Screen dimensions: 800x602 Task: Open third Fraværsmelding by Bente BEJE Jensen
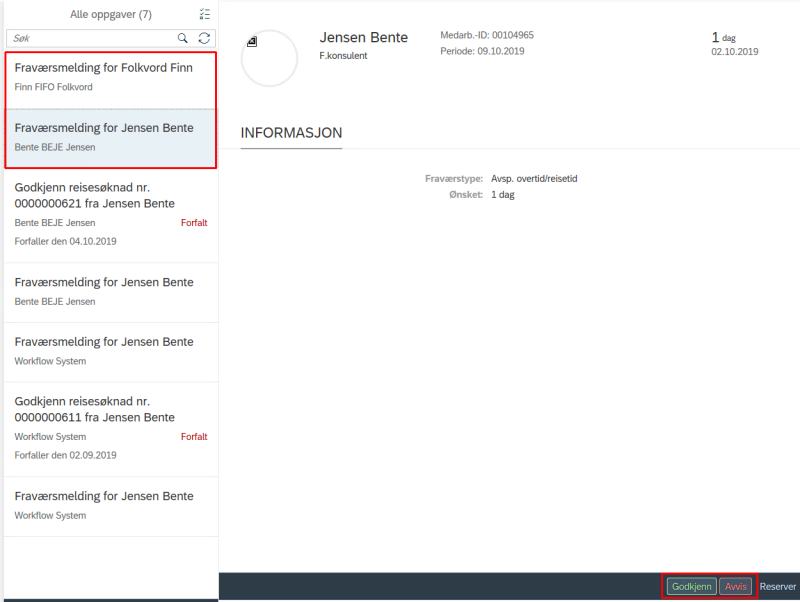111,293
